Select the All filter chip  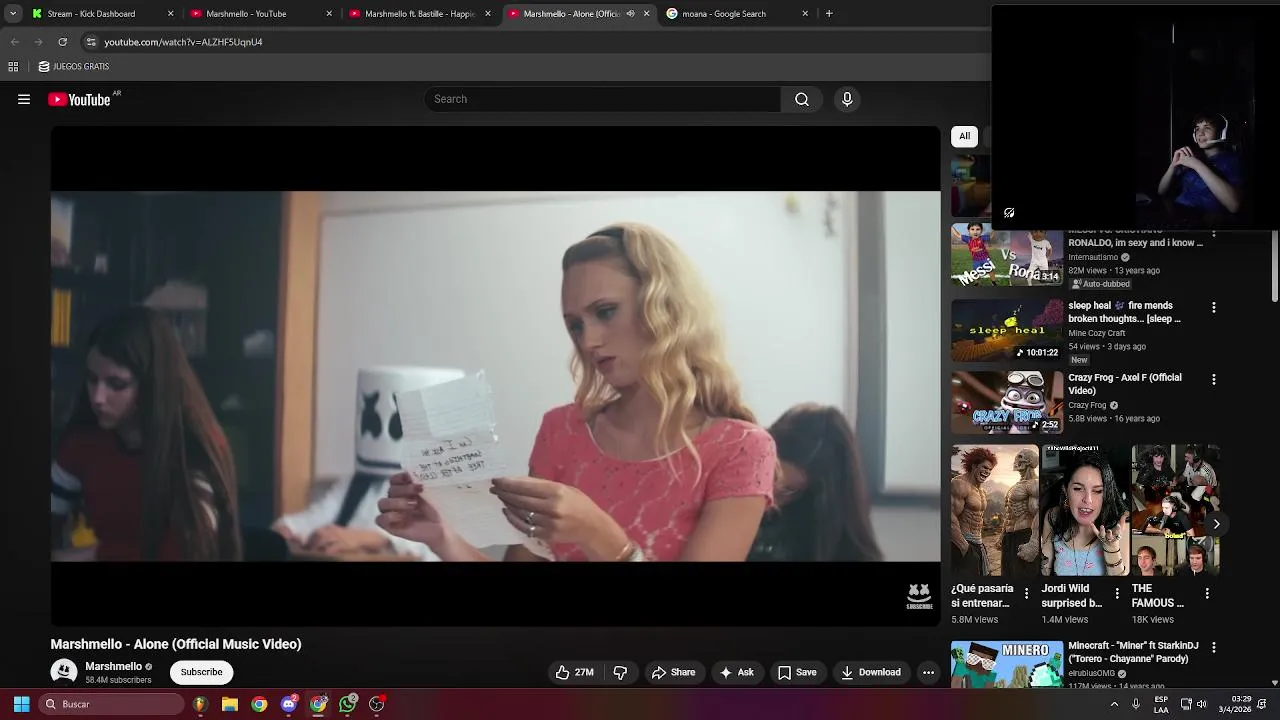964,136
